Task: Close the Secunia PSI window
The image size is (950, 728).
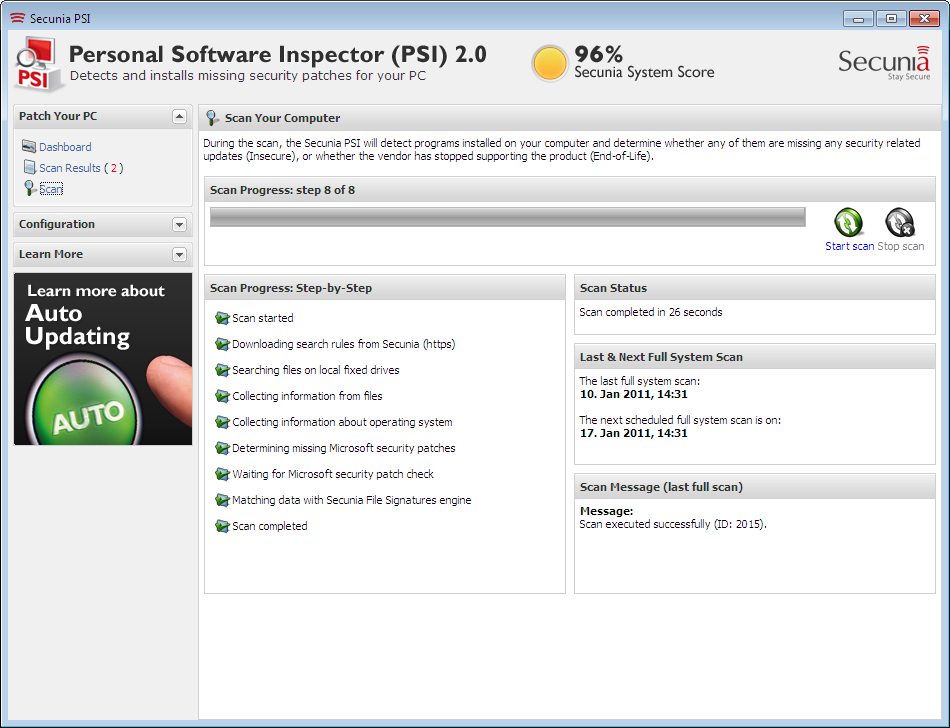Action: click(x=925, y=19)
